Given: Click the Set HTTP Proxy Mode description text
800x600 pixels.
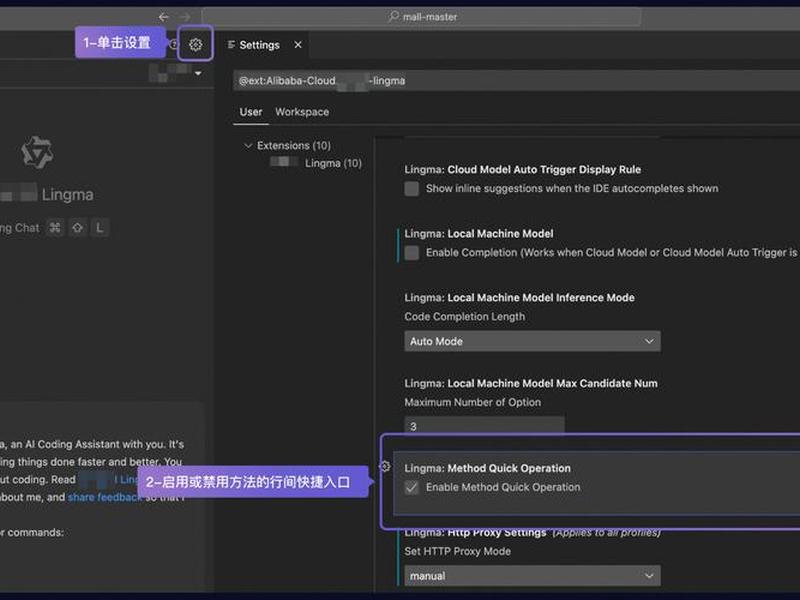Looking at the screenshot, I should click(x=457, y=552).
